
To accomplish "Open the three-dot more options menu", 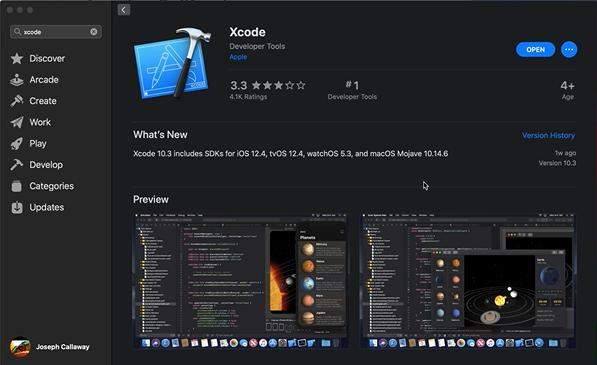I will click(x=569, y=49).
